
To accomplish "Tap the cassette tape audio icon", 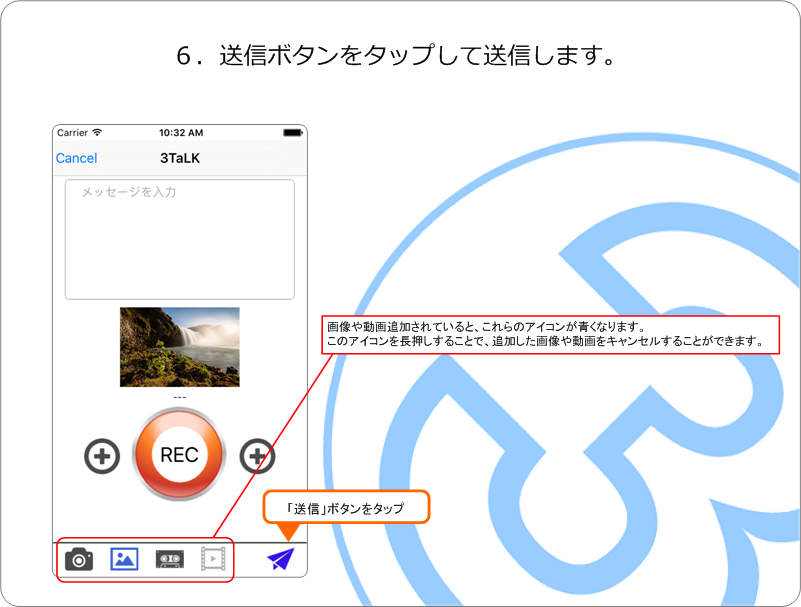I will [x=170, y=559].
